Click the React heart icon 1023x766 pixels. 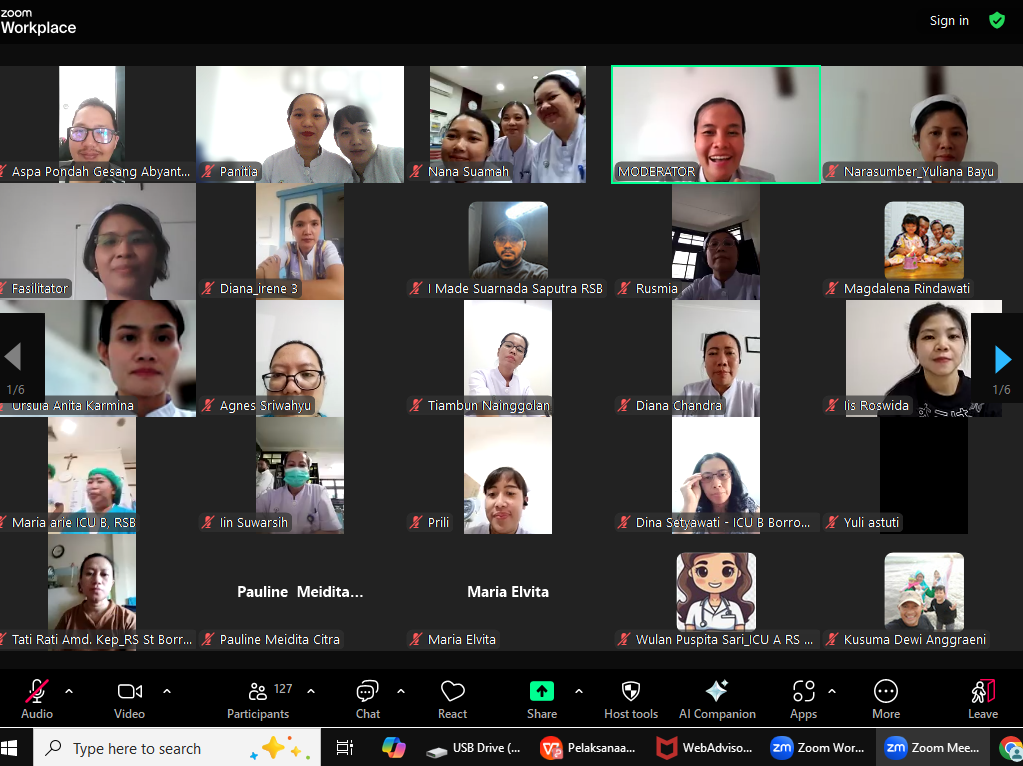coord(452,698)
